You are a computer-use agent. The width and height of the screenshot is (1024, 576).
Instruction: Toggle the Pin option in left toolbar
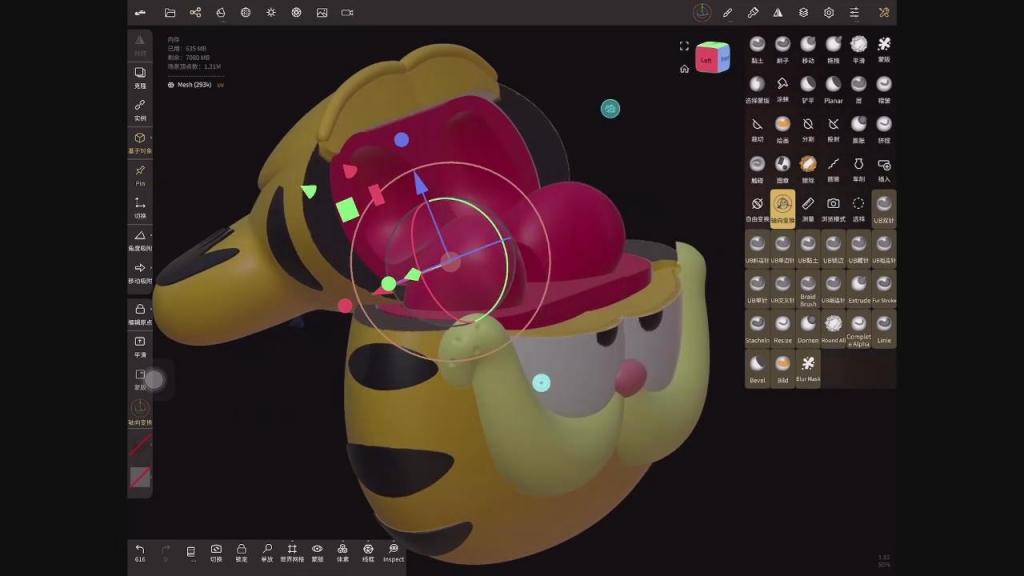(140, 175)
